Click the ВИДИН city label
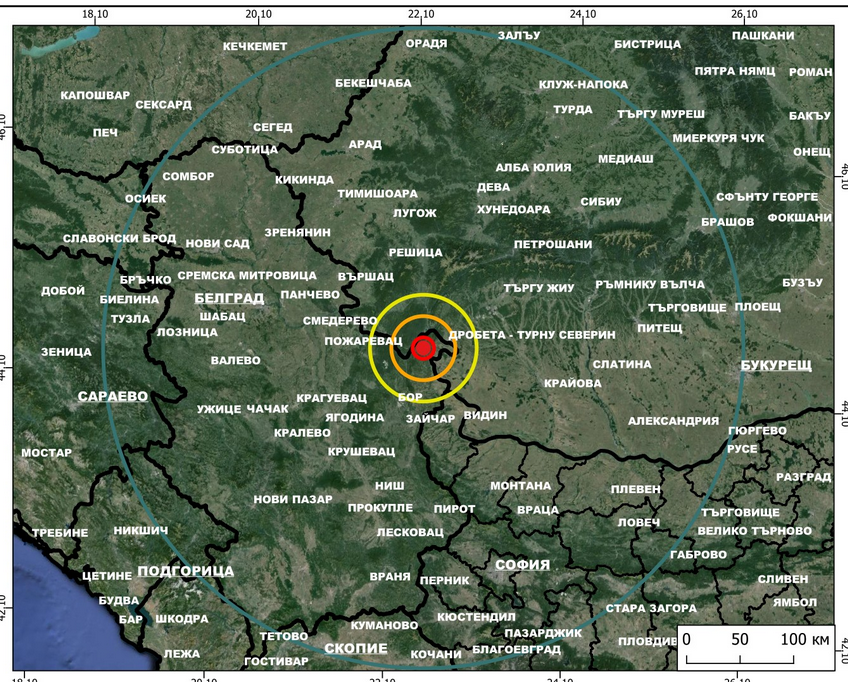 (x=485, y=414)
